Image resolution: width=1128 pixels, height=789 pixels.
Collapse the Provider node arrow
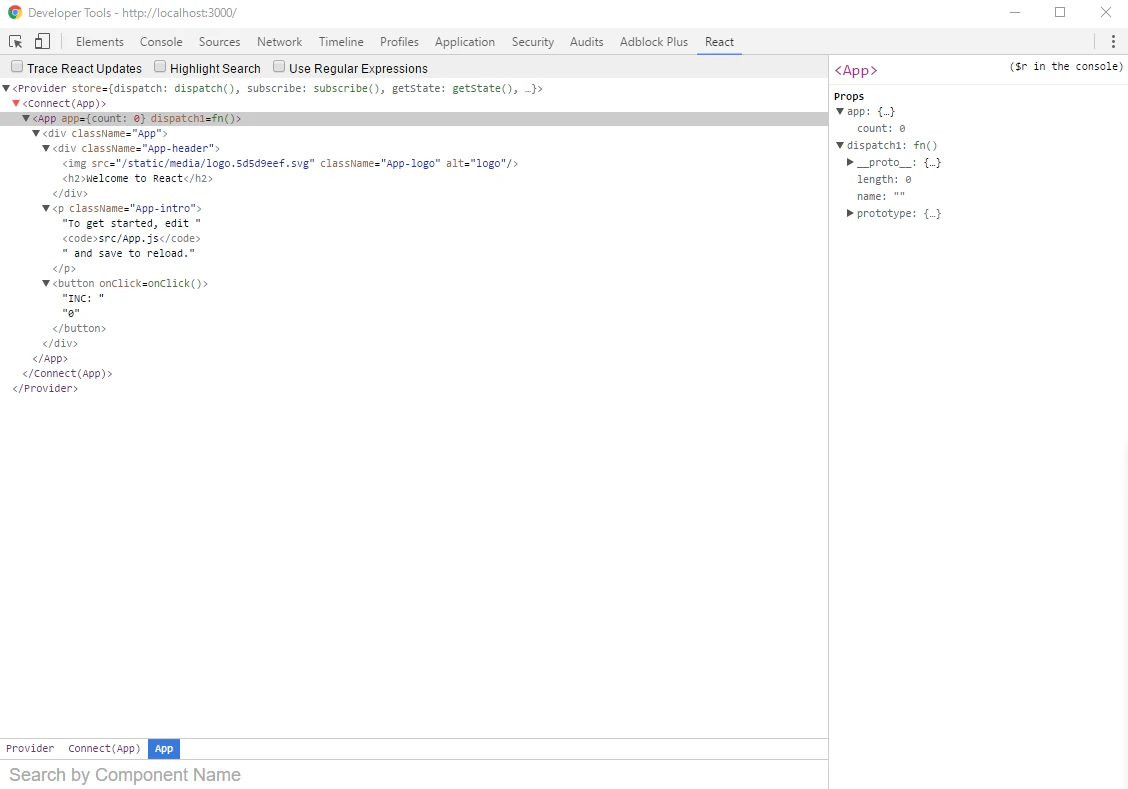(x=6, y=88)
